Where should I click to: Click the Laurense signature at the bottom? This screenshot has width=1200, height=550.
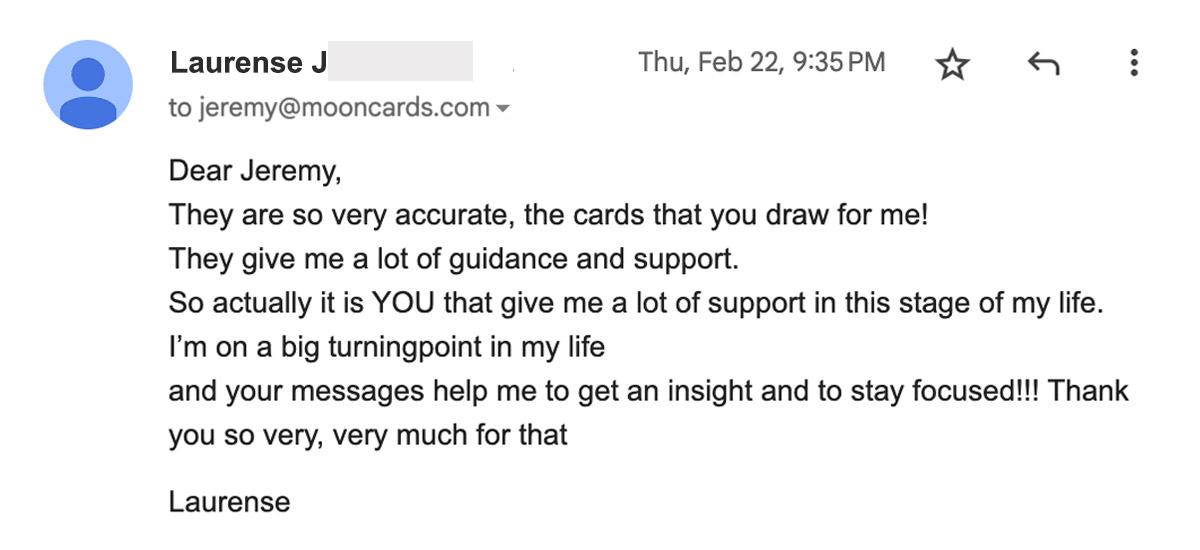230,500
